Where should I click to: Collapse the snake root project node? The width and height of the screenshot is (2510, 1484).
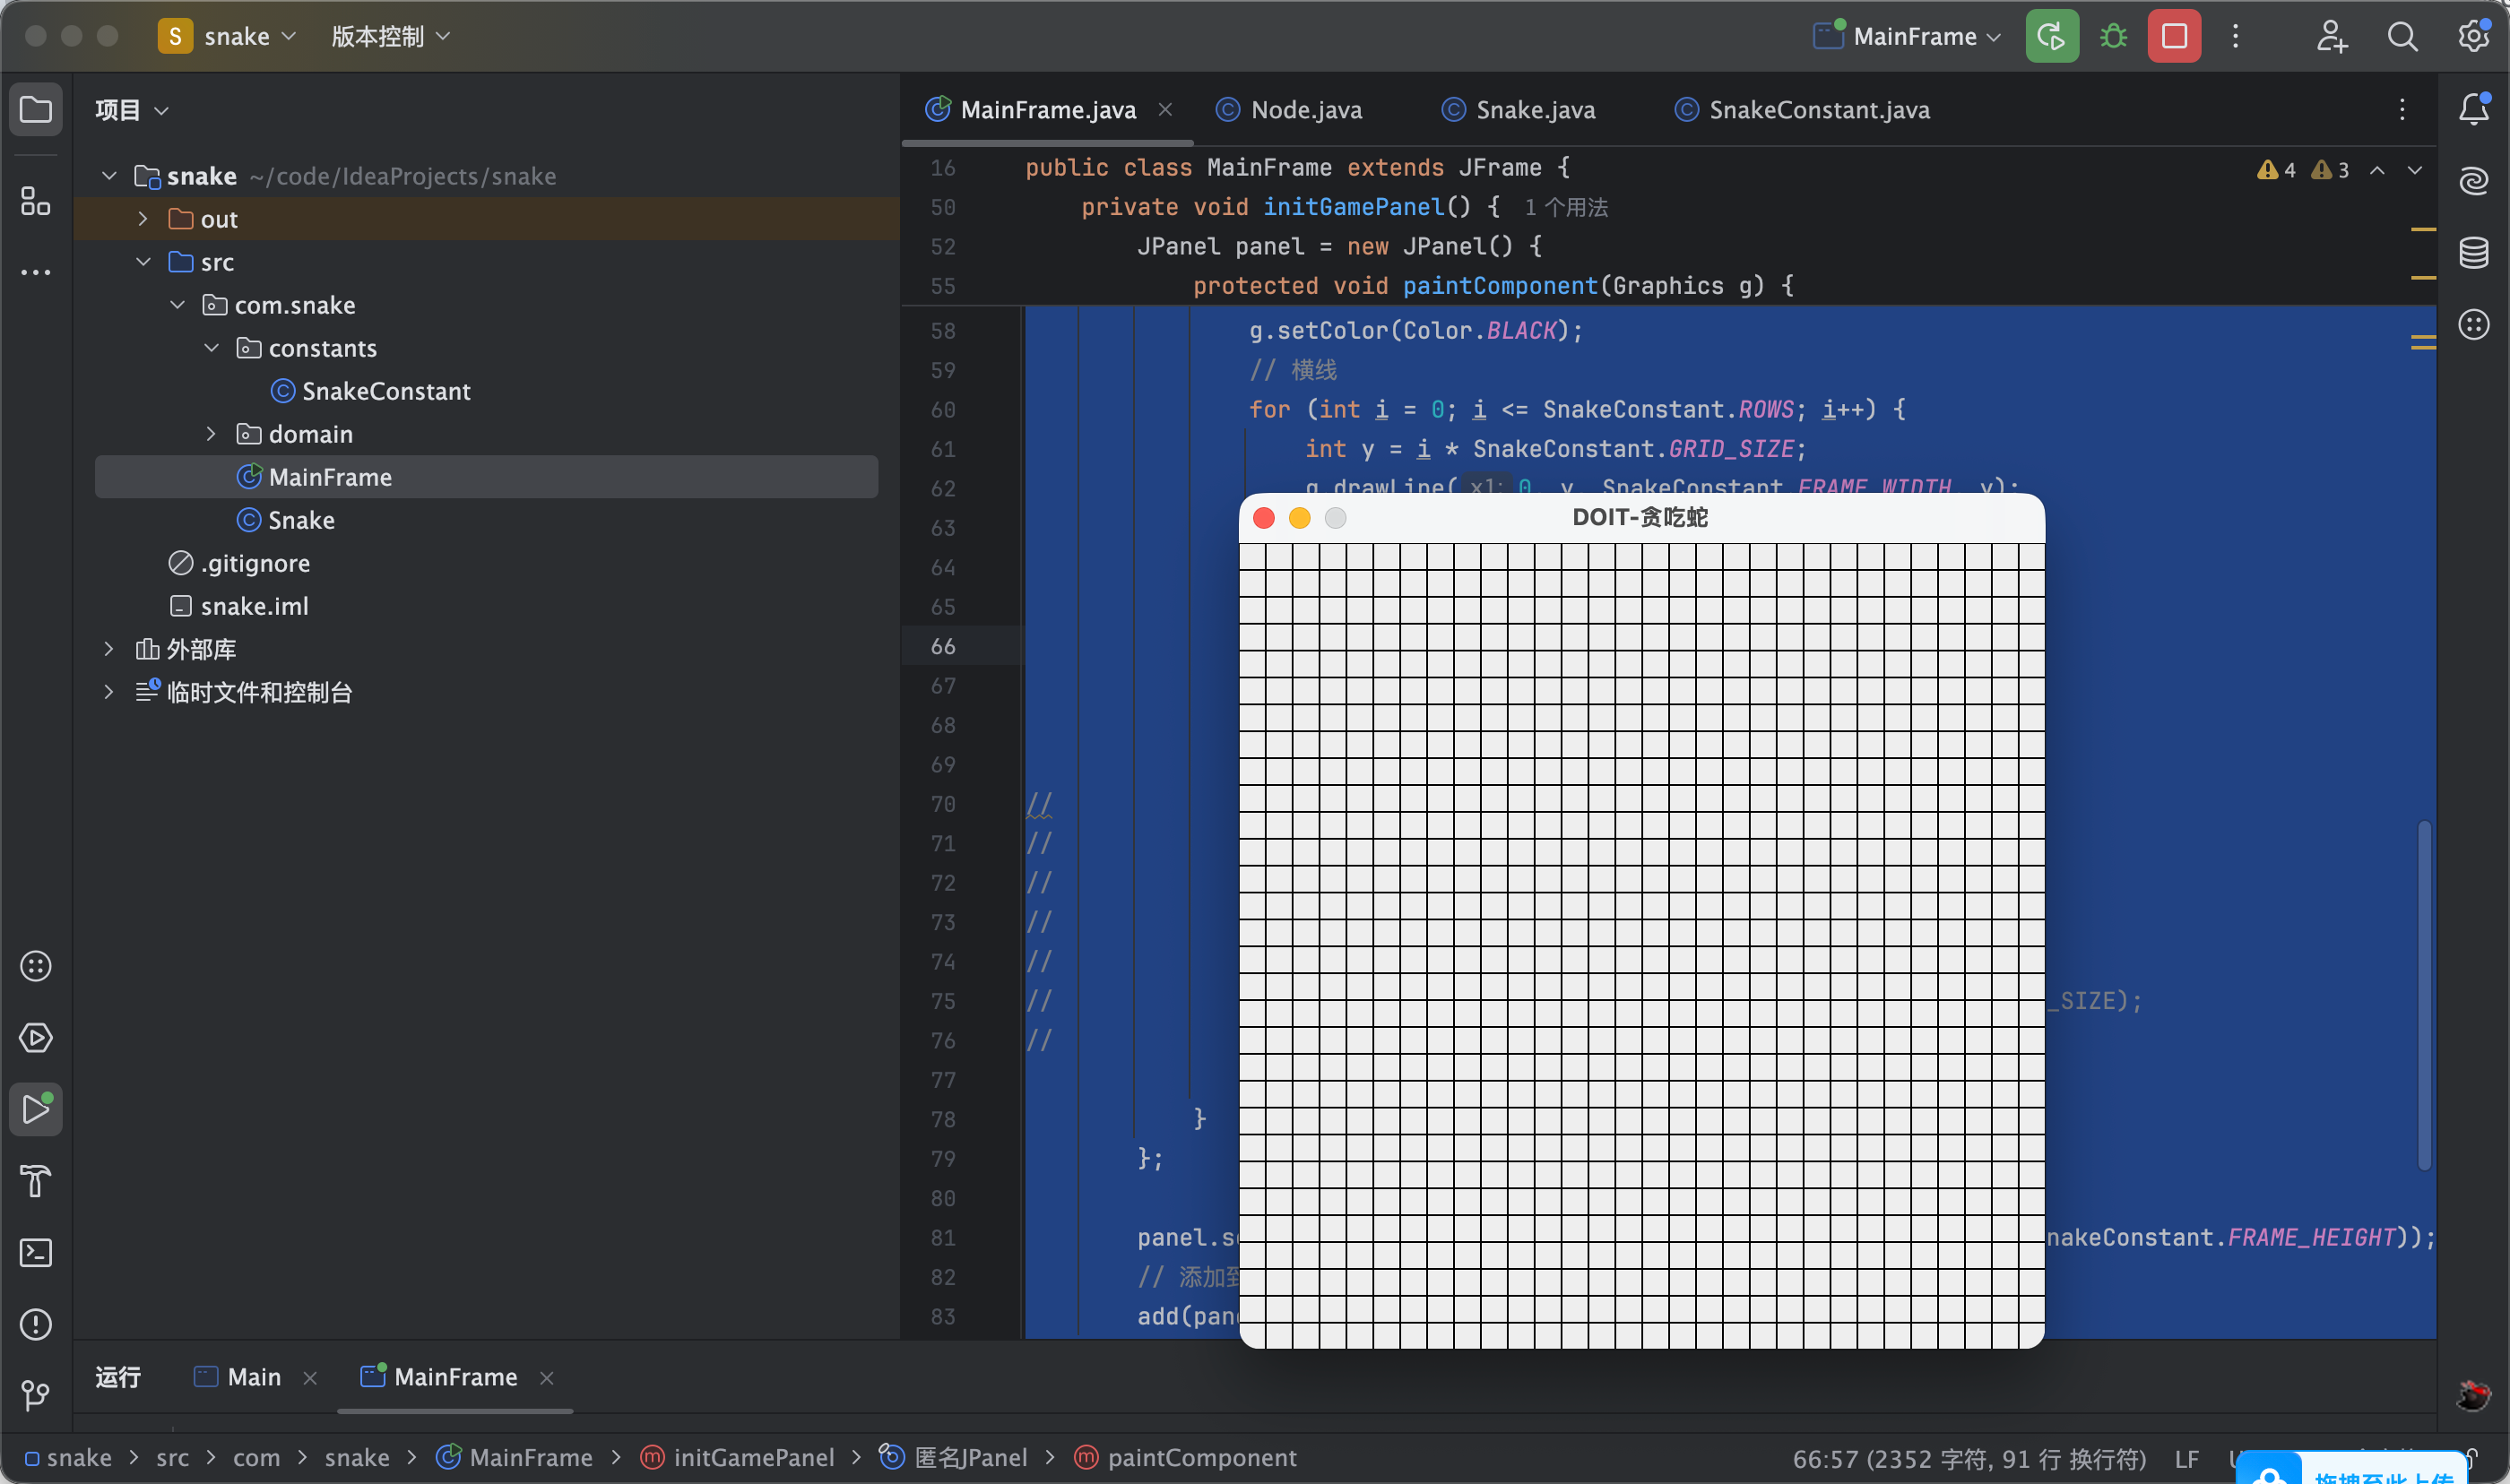(x=109, y=176)
